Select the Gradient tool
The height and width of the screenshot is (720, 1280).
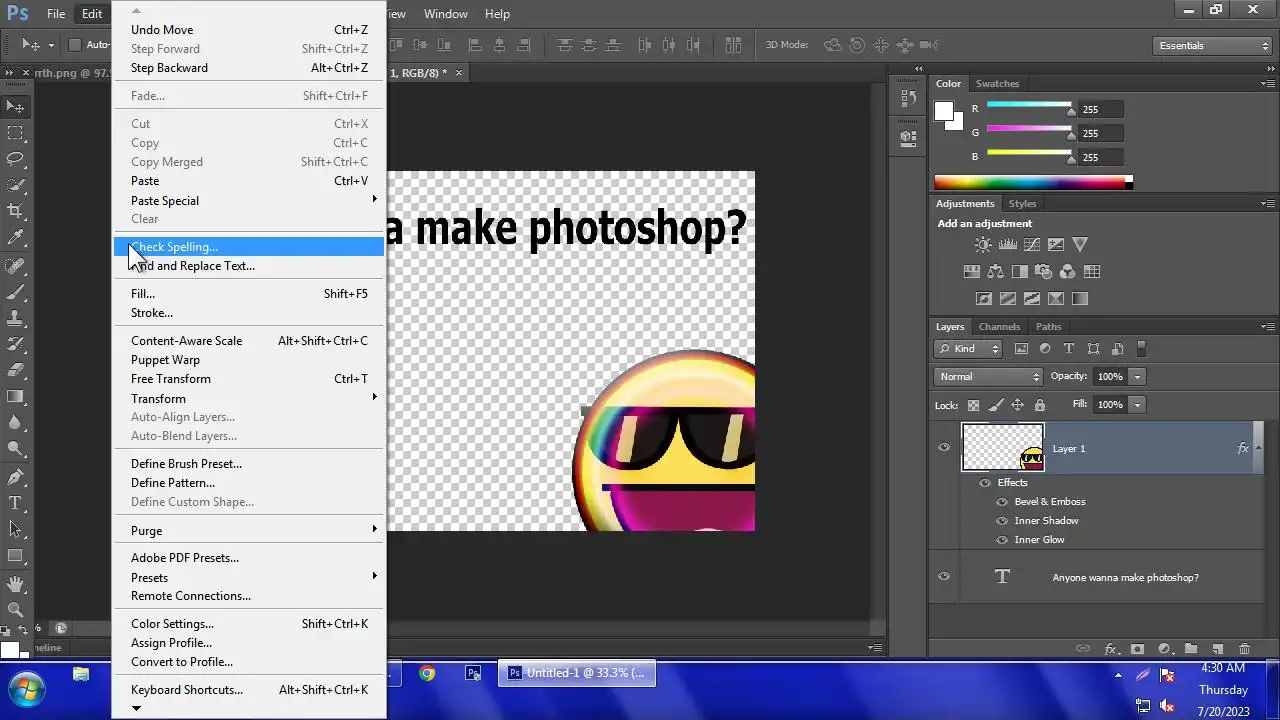(15, 396)
